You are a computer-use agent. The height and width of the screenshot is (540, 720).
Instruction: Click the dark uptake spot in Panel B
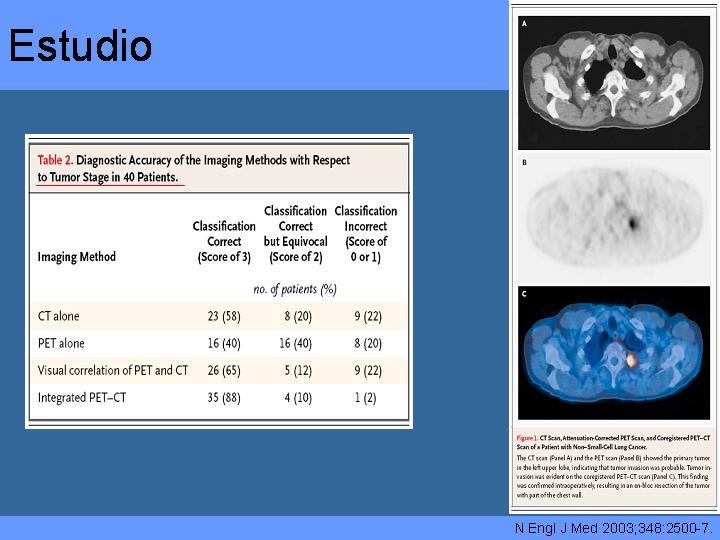click(x=633, y=224)
